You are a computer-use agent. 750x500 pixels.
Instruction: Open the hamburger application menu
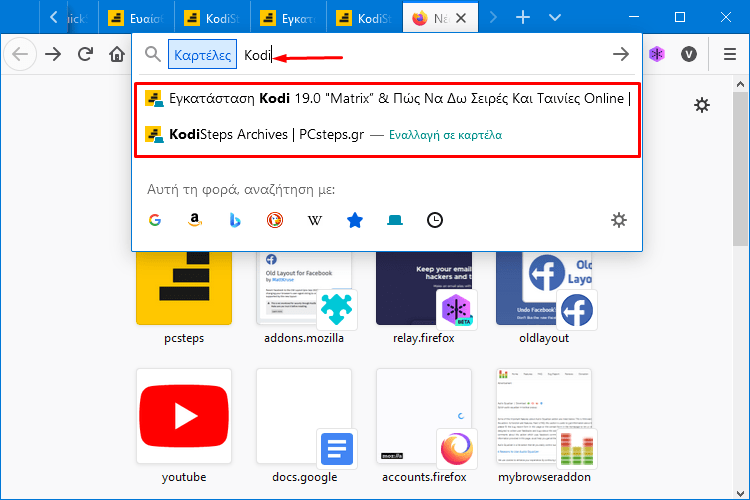pyautogui.click(x=730, y=54)
